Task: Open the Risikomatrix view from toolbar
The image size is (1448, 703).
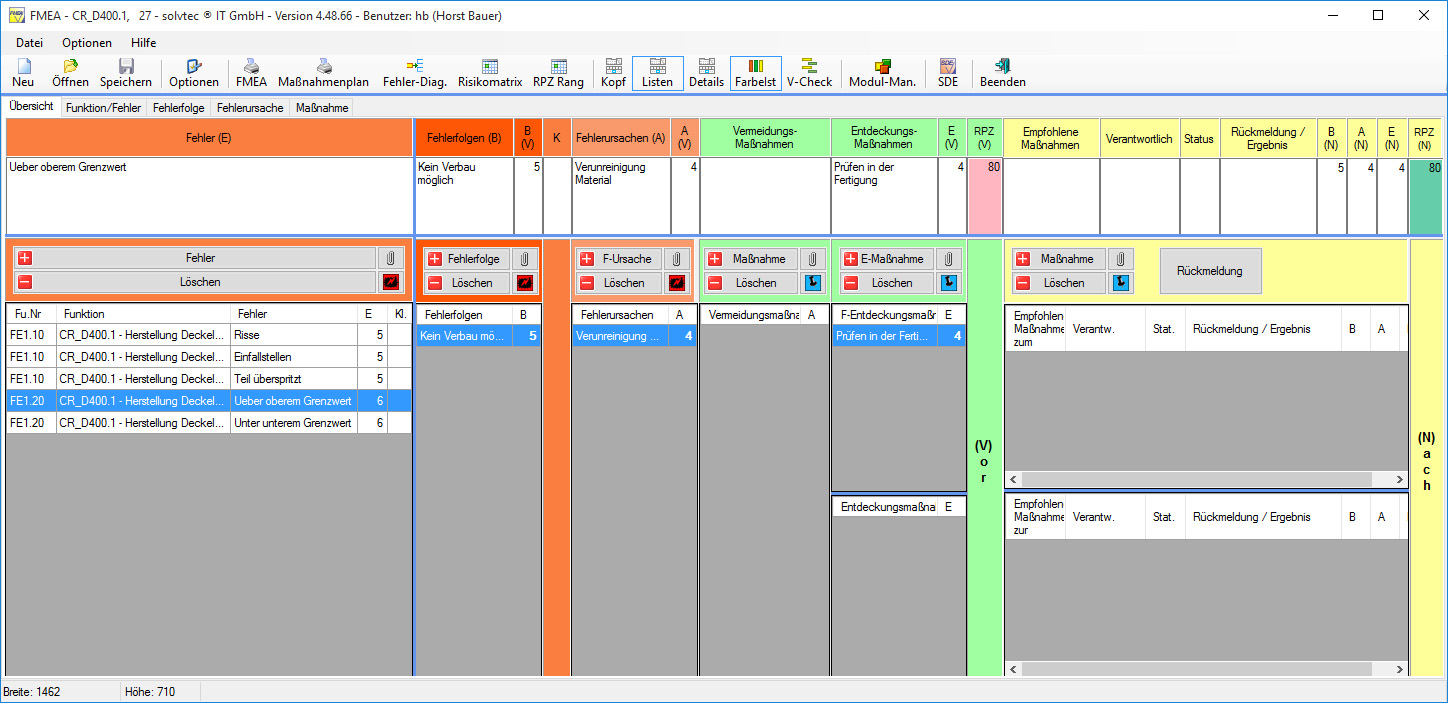Action: (489, 73)
